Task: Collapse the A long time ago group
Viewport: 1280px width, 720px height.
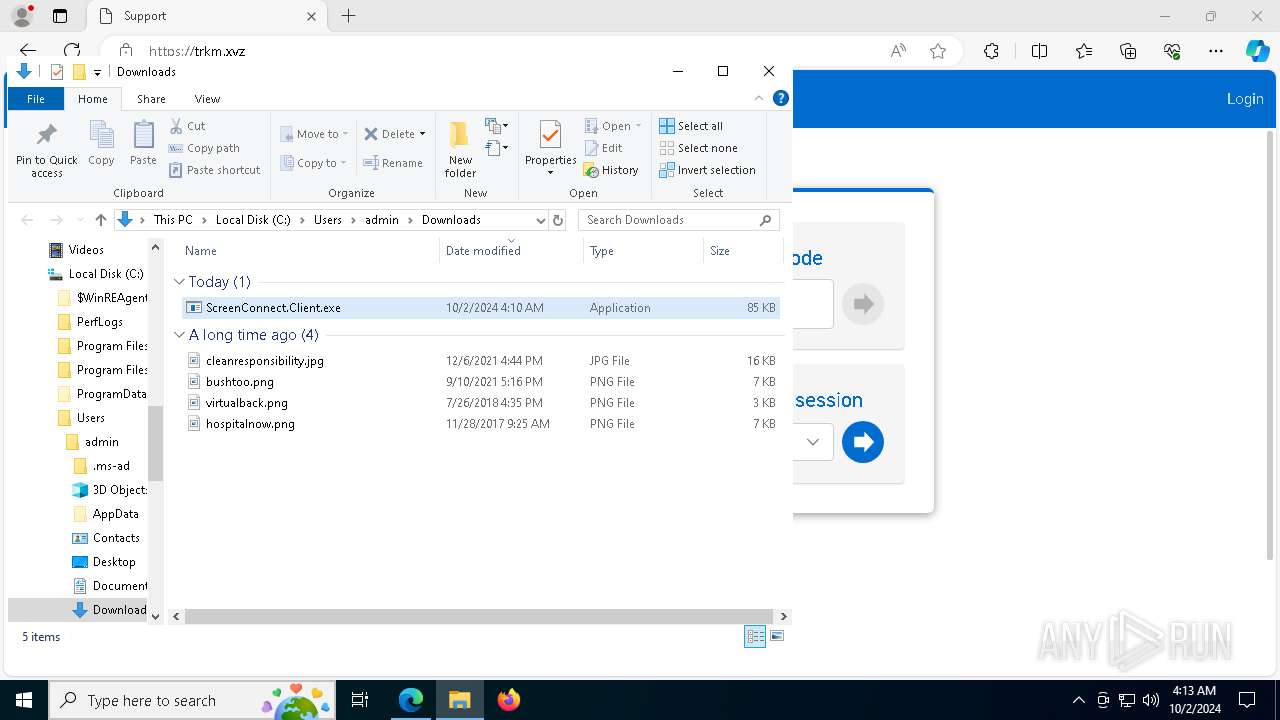Action: [x=179, y=335]
